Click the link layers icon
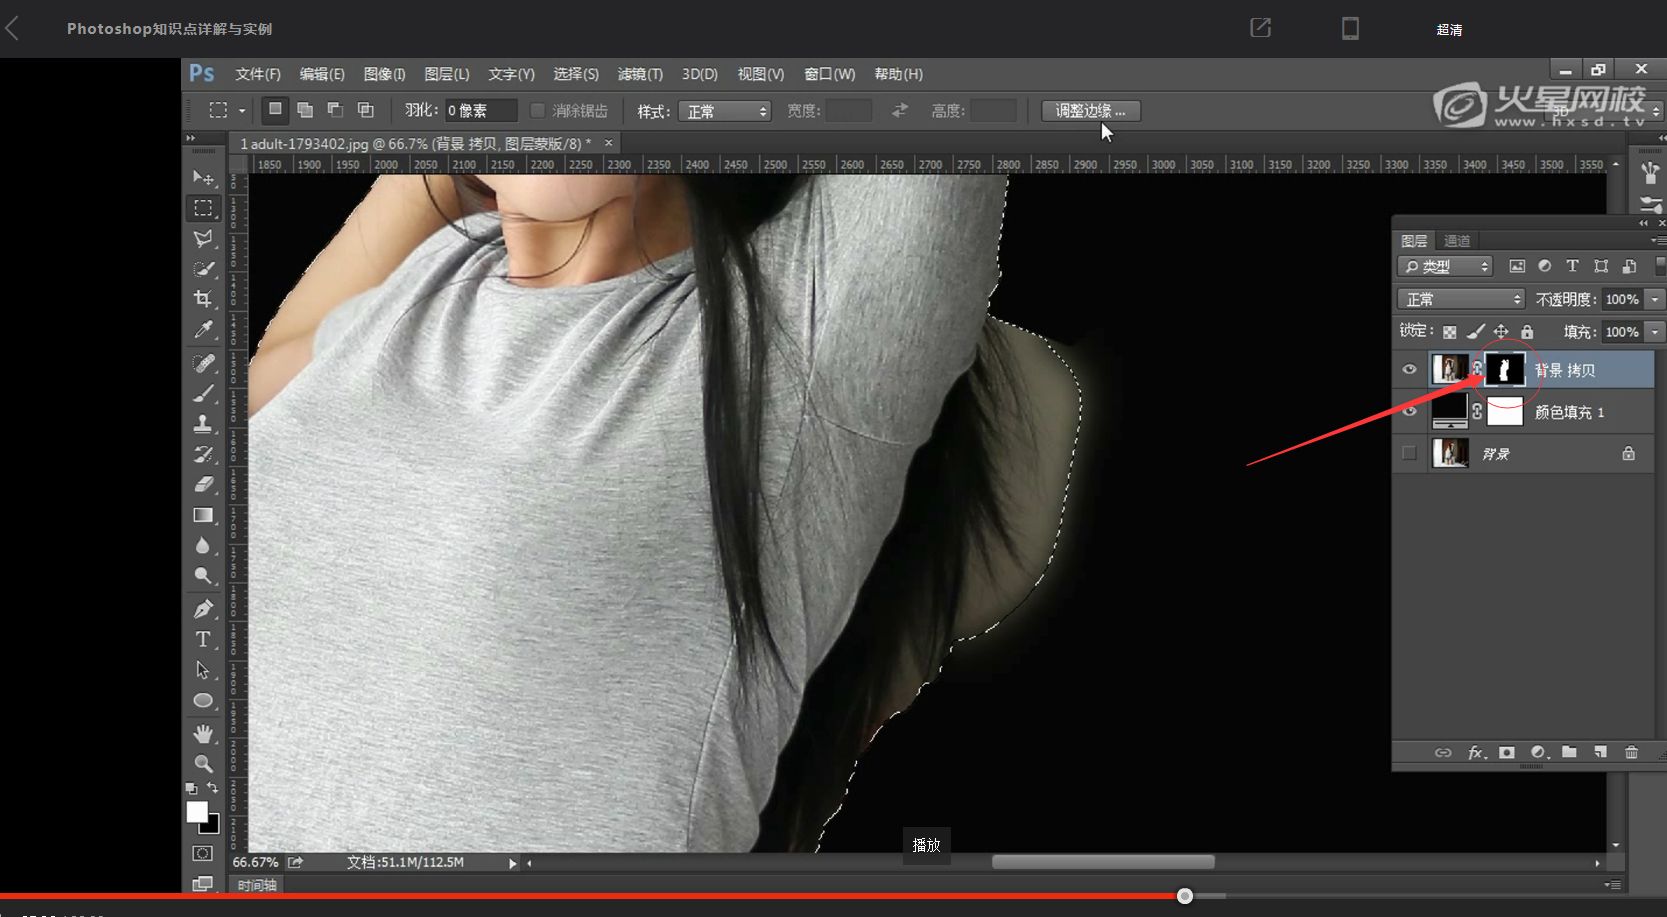1667x917 pixels. pyautogui.click(x=1443, y=752)
